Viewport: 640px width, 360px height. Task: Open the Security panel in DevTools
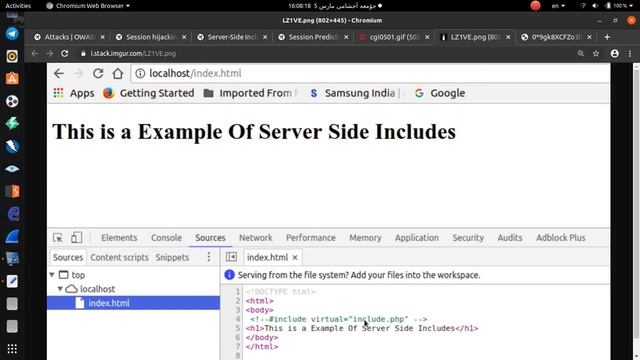coord(468,238)
